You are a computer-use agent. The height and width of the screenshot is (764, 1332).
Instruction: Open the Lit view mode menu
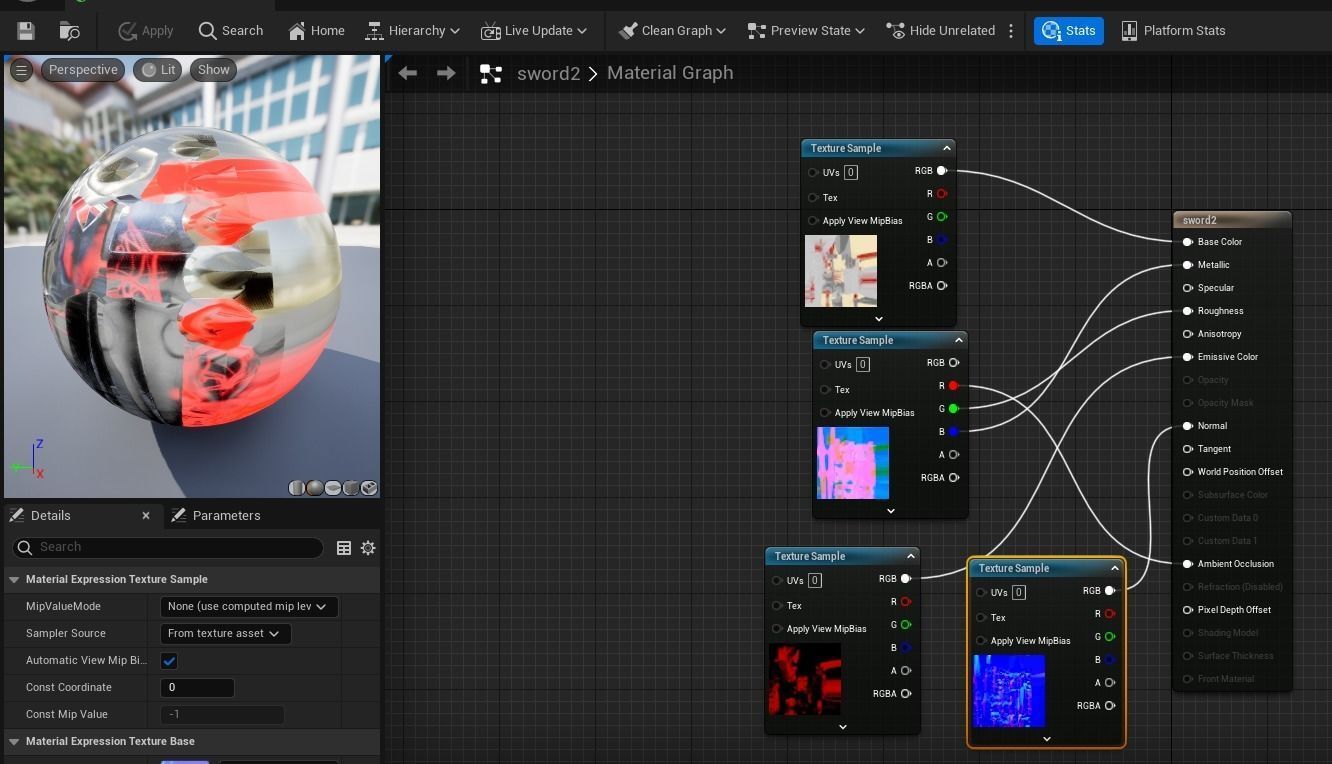(158, 70)
